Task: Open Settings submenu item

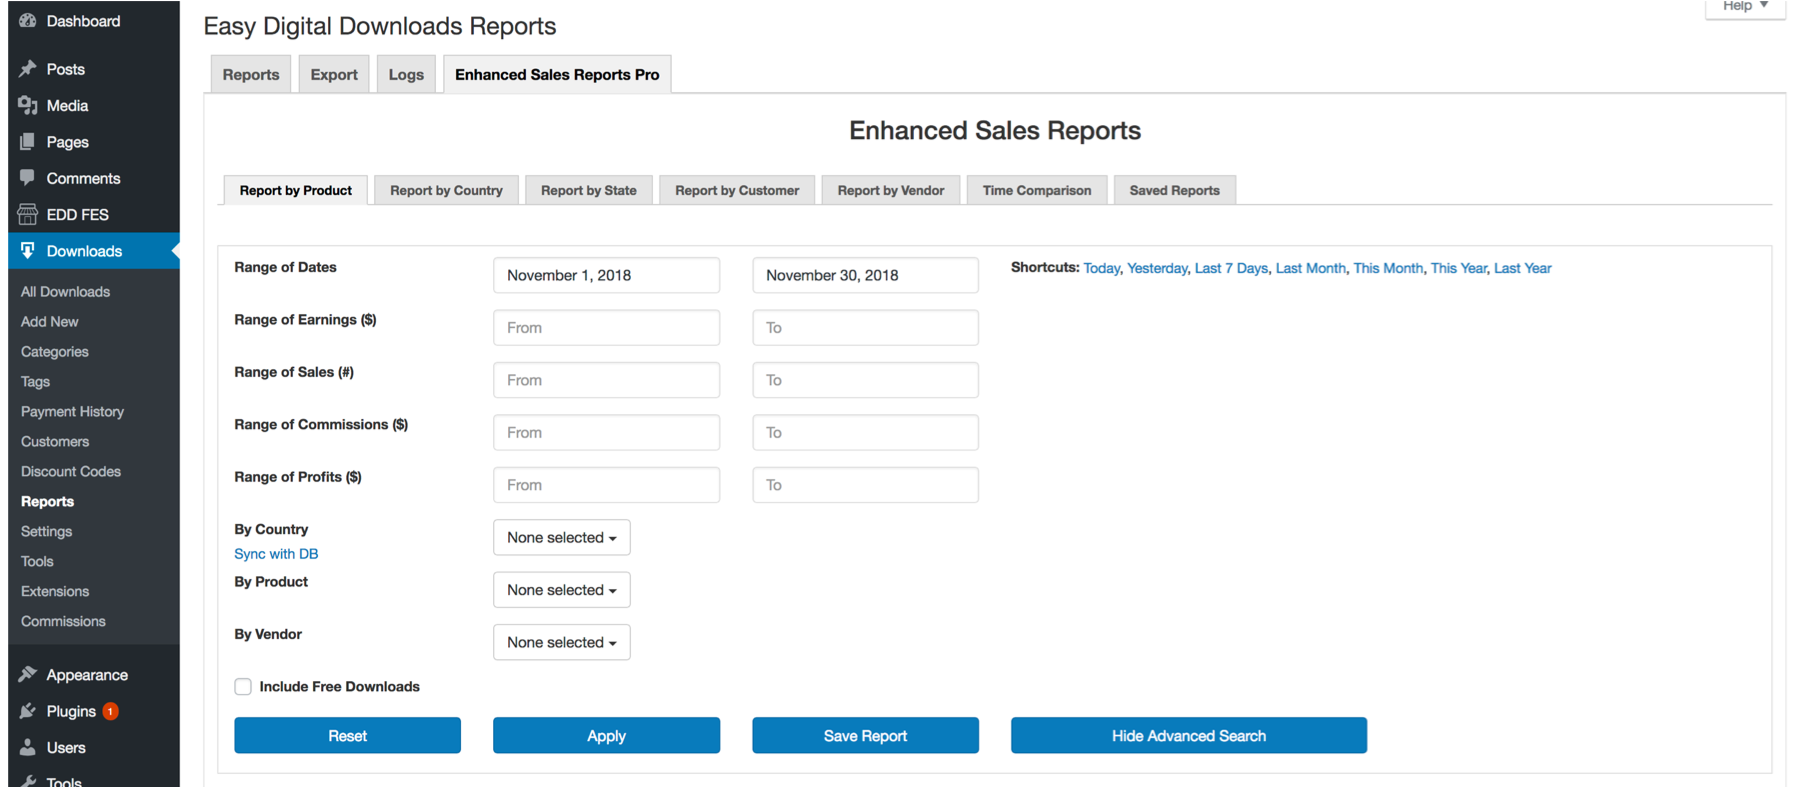Action: pyautogui.click(x=46, y=532)
